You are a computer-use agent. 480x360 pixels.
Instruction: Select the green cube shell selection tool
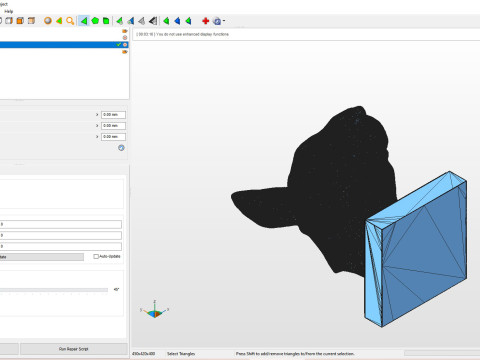click(x=106, y=21)
